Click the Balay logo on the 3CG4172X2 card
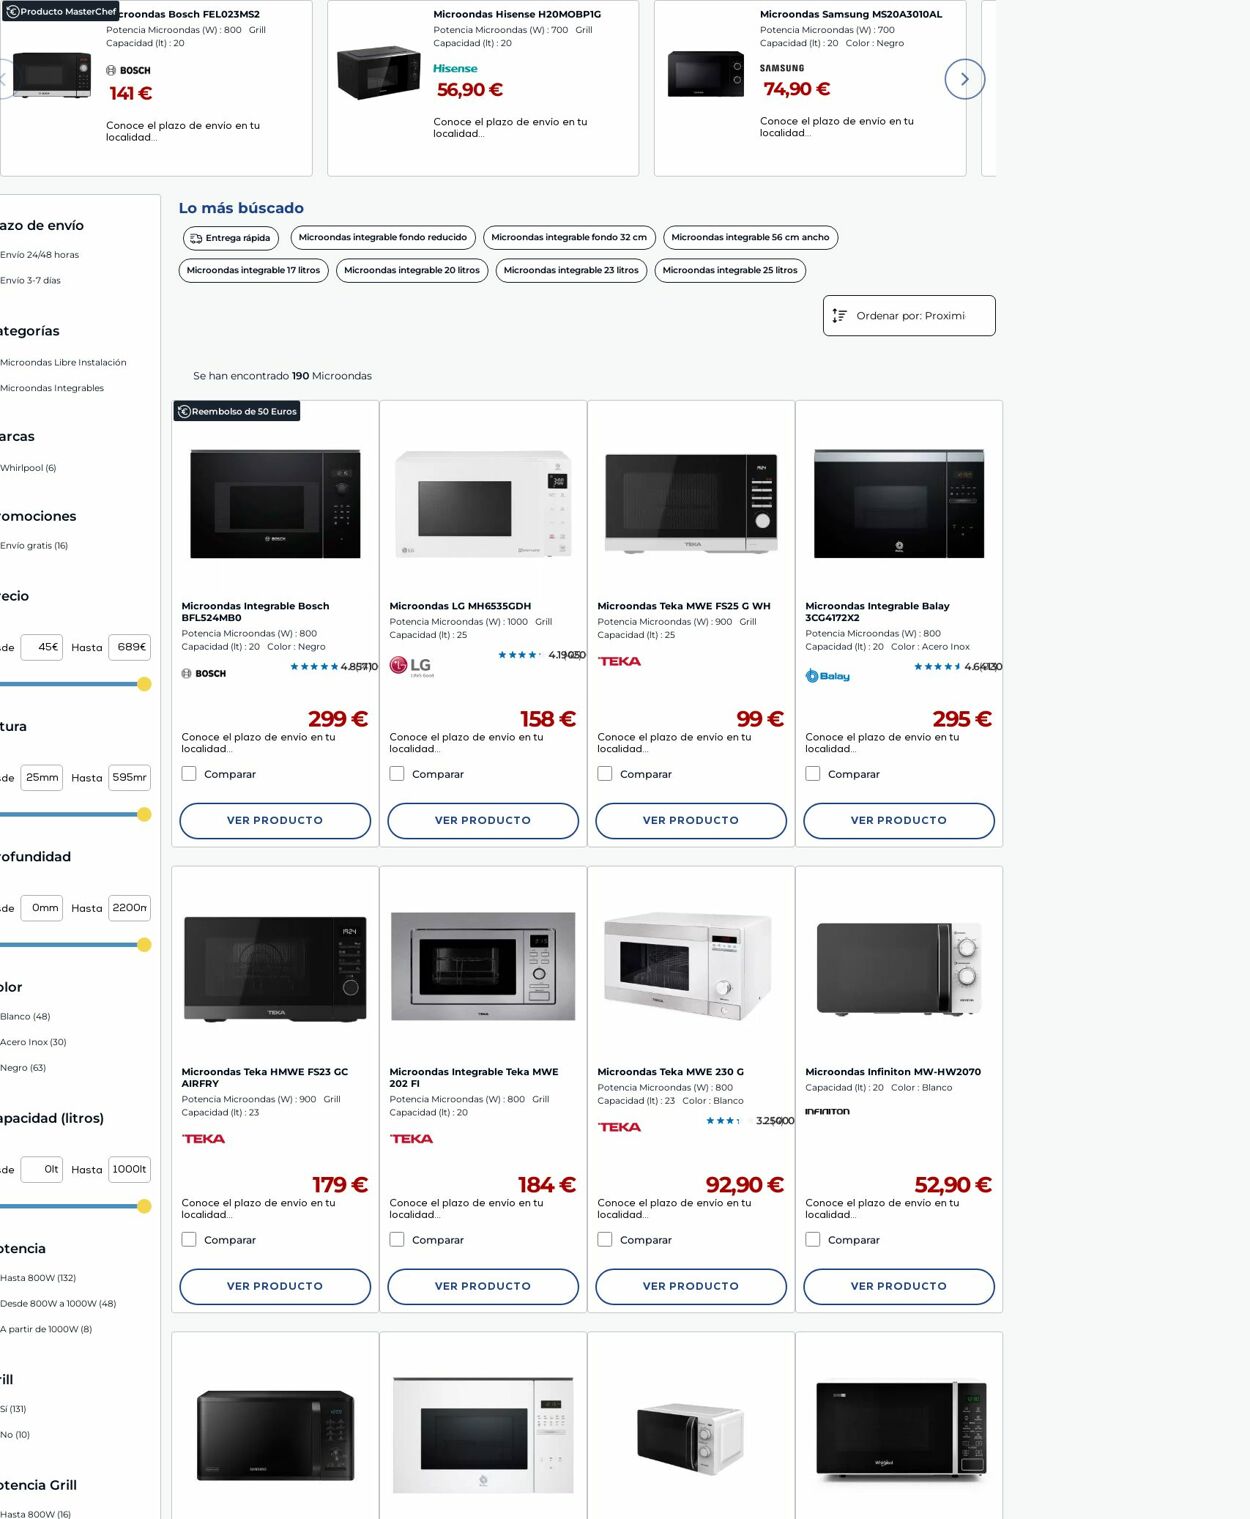The image size is (1250, 1519). pyautogui.click(x=828, y=676)
